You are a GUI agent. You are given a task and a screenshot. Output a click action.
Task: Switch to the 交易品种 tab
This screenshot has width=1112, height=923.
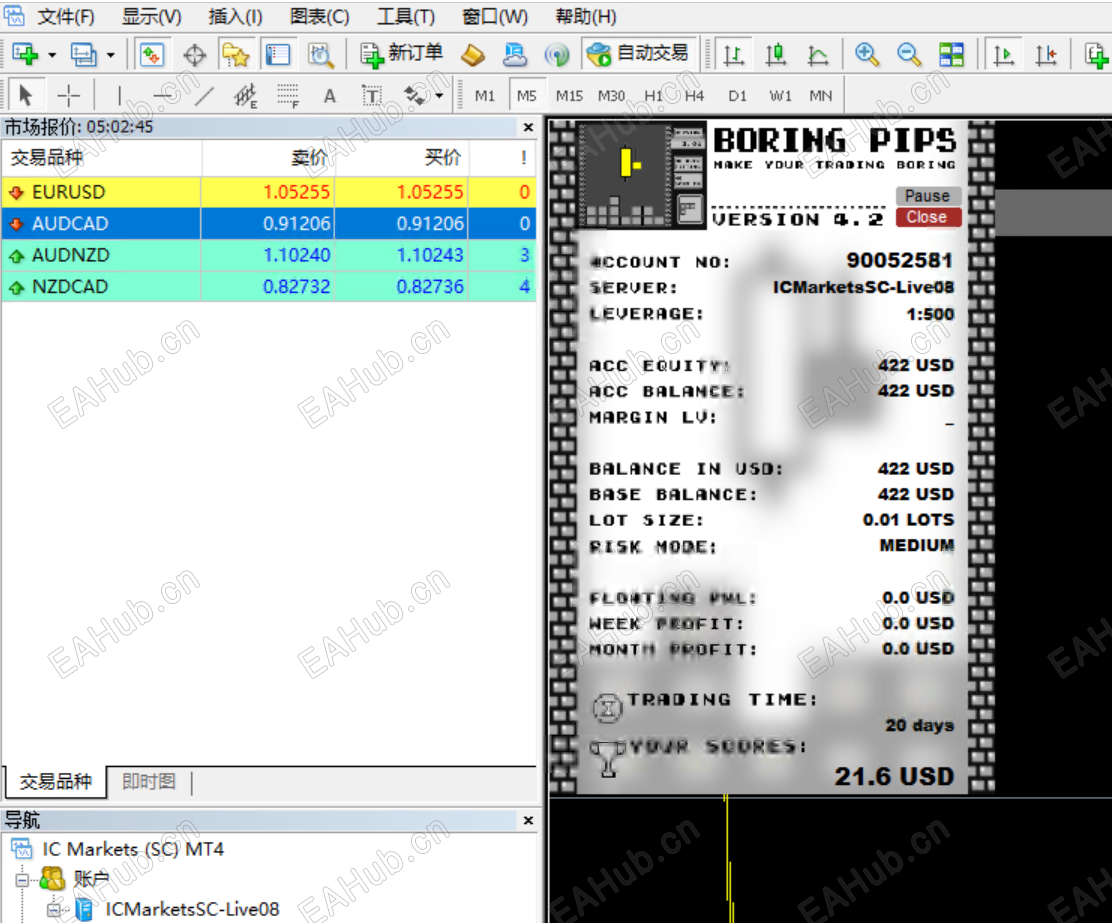click(55, 782)
